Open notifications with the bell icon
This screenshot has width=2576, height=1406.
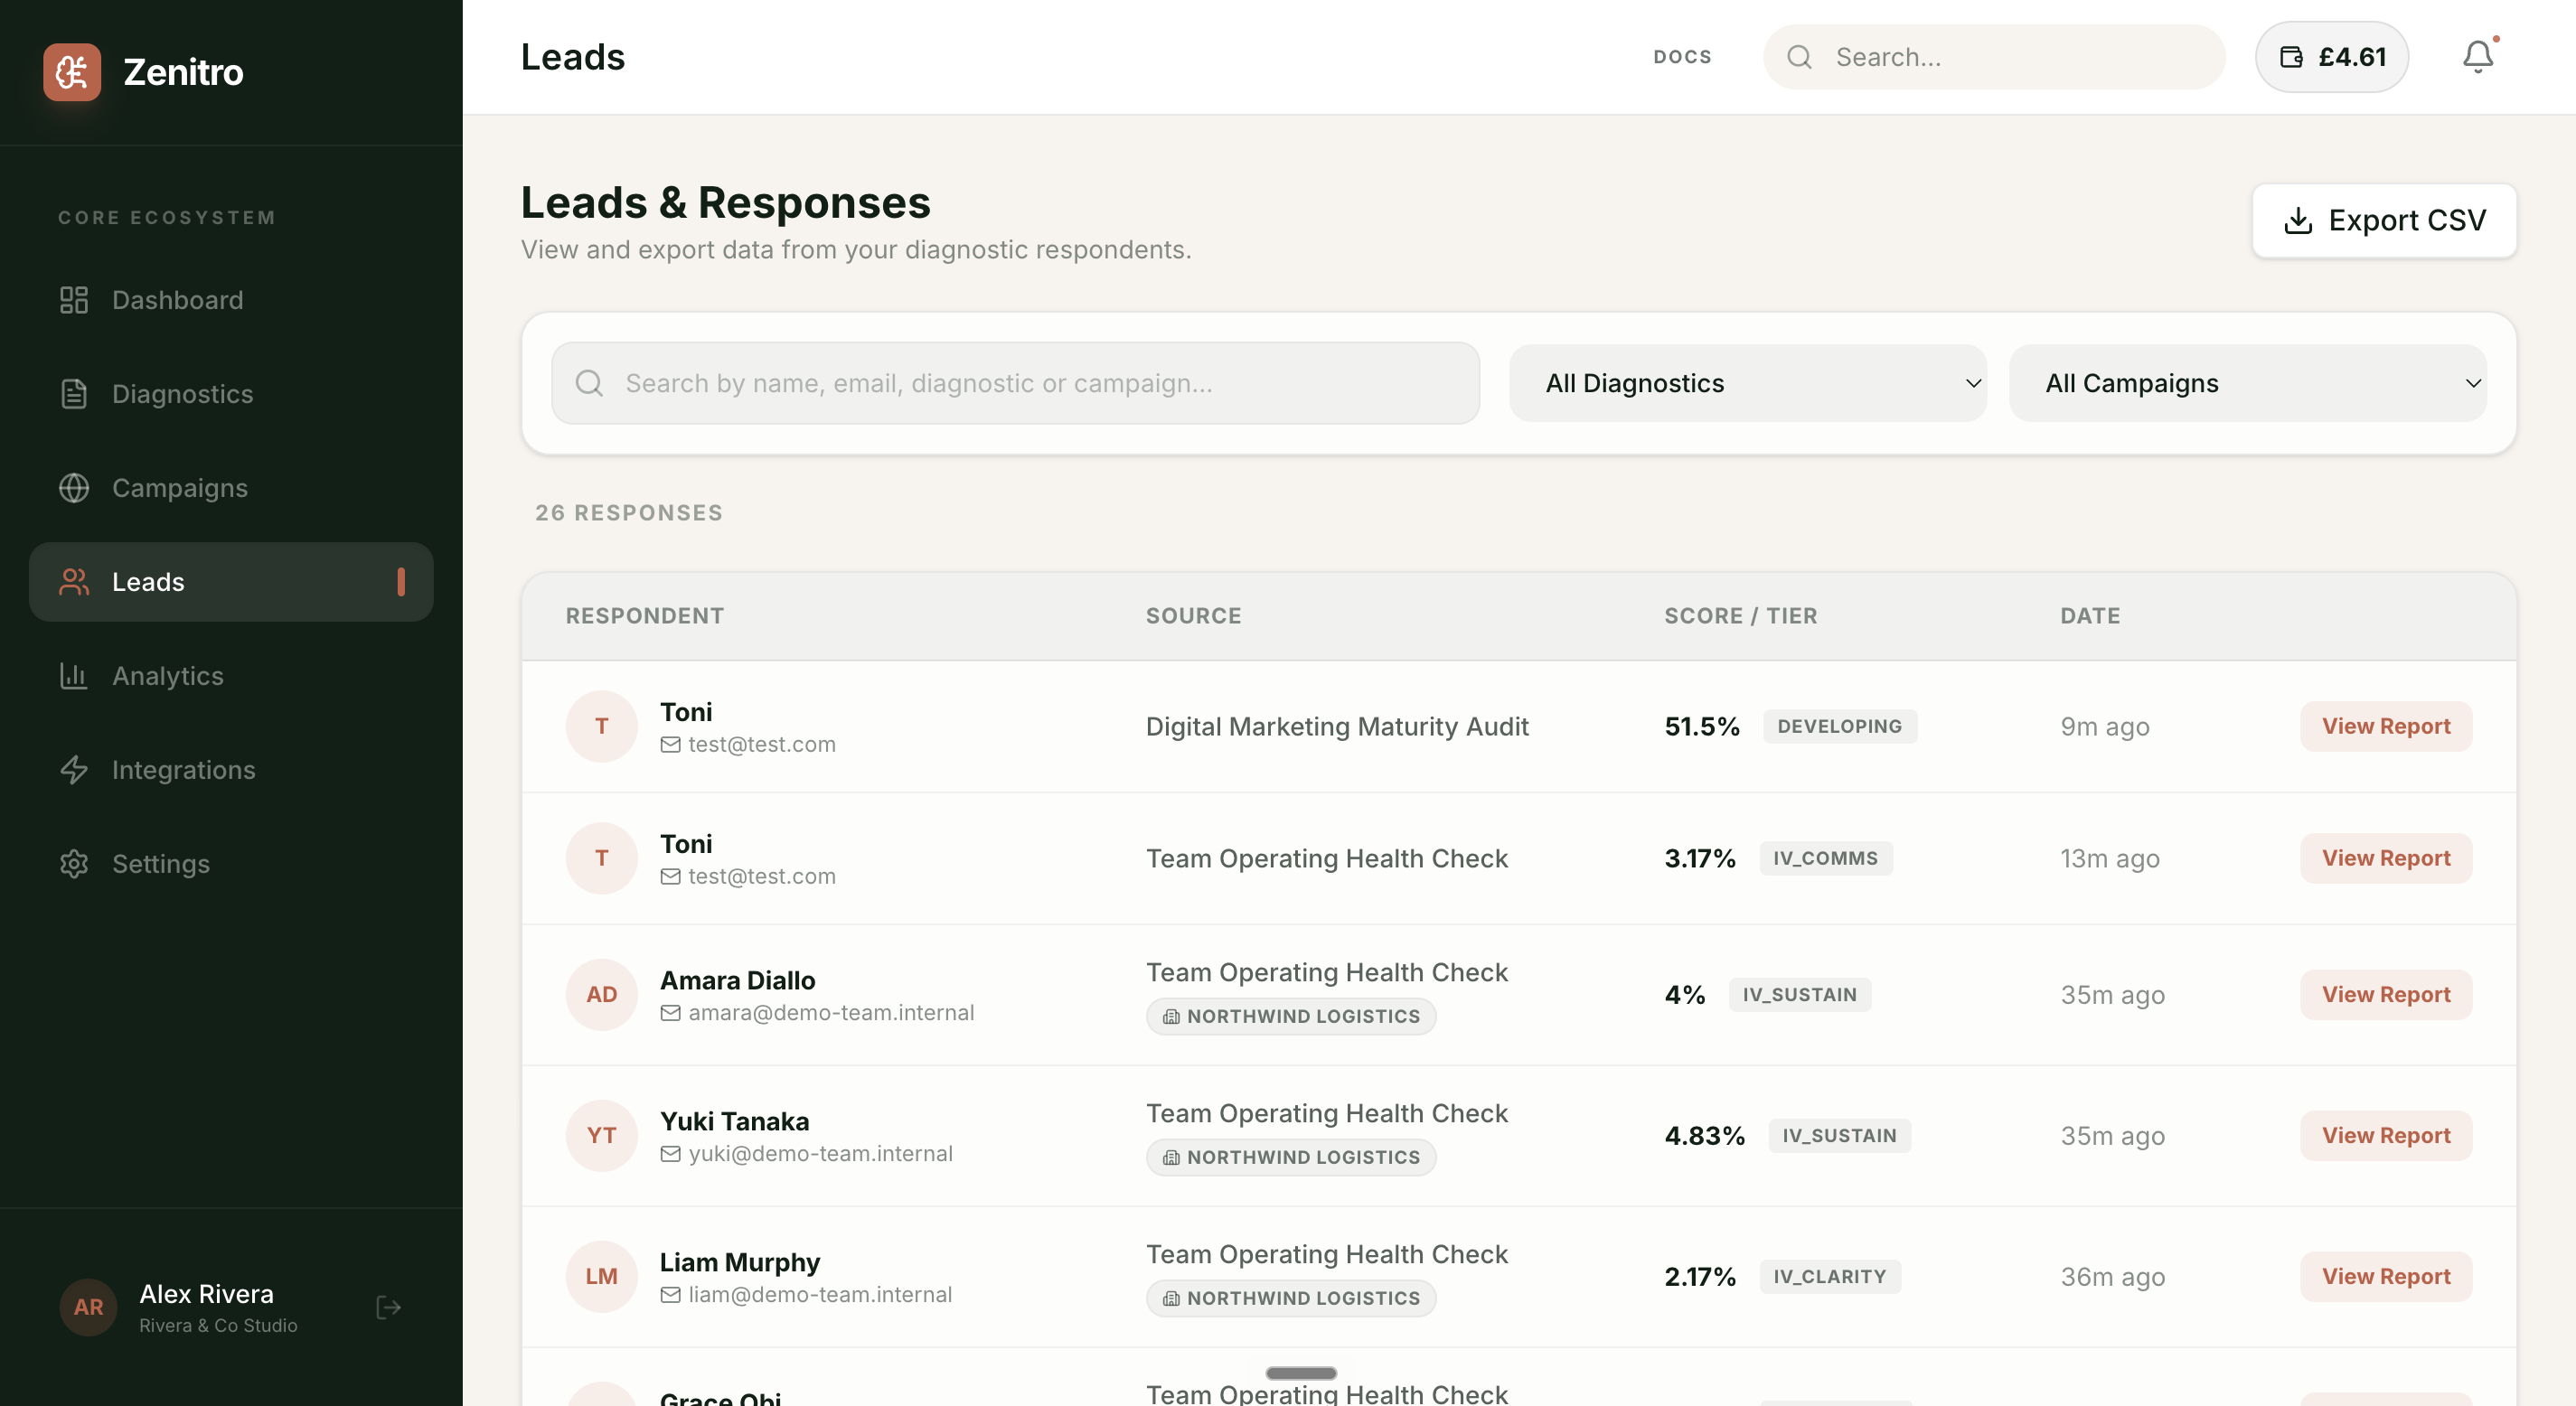[2478, 57]
